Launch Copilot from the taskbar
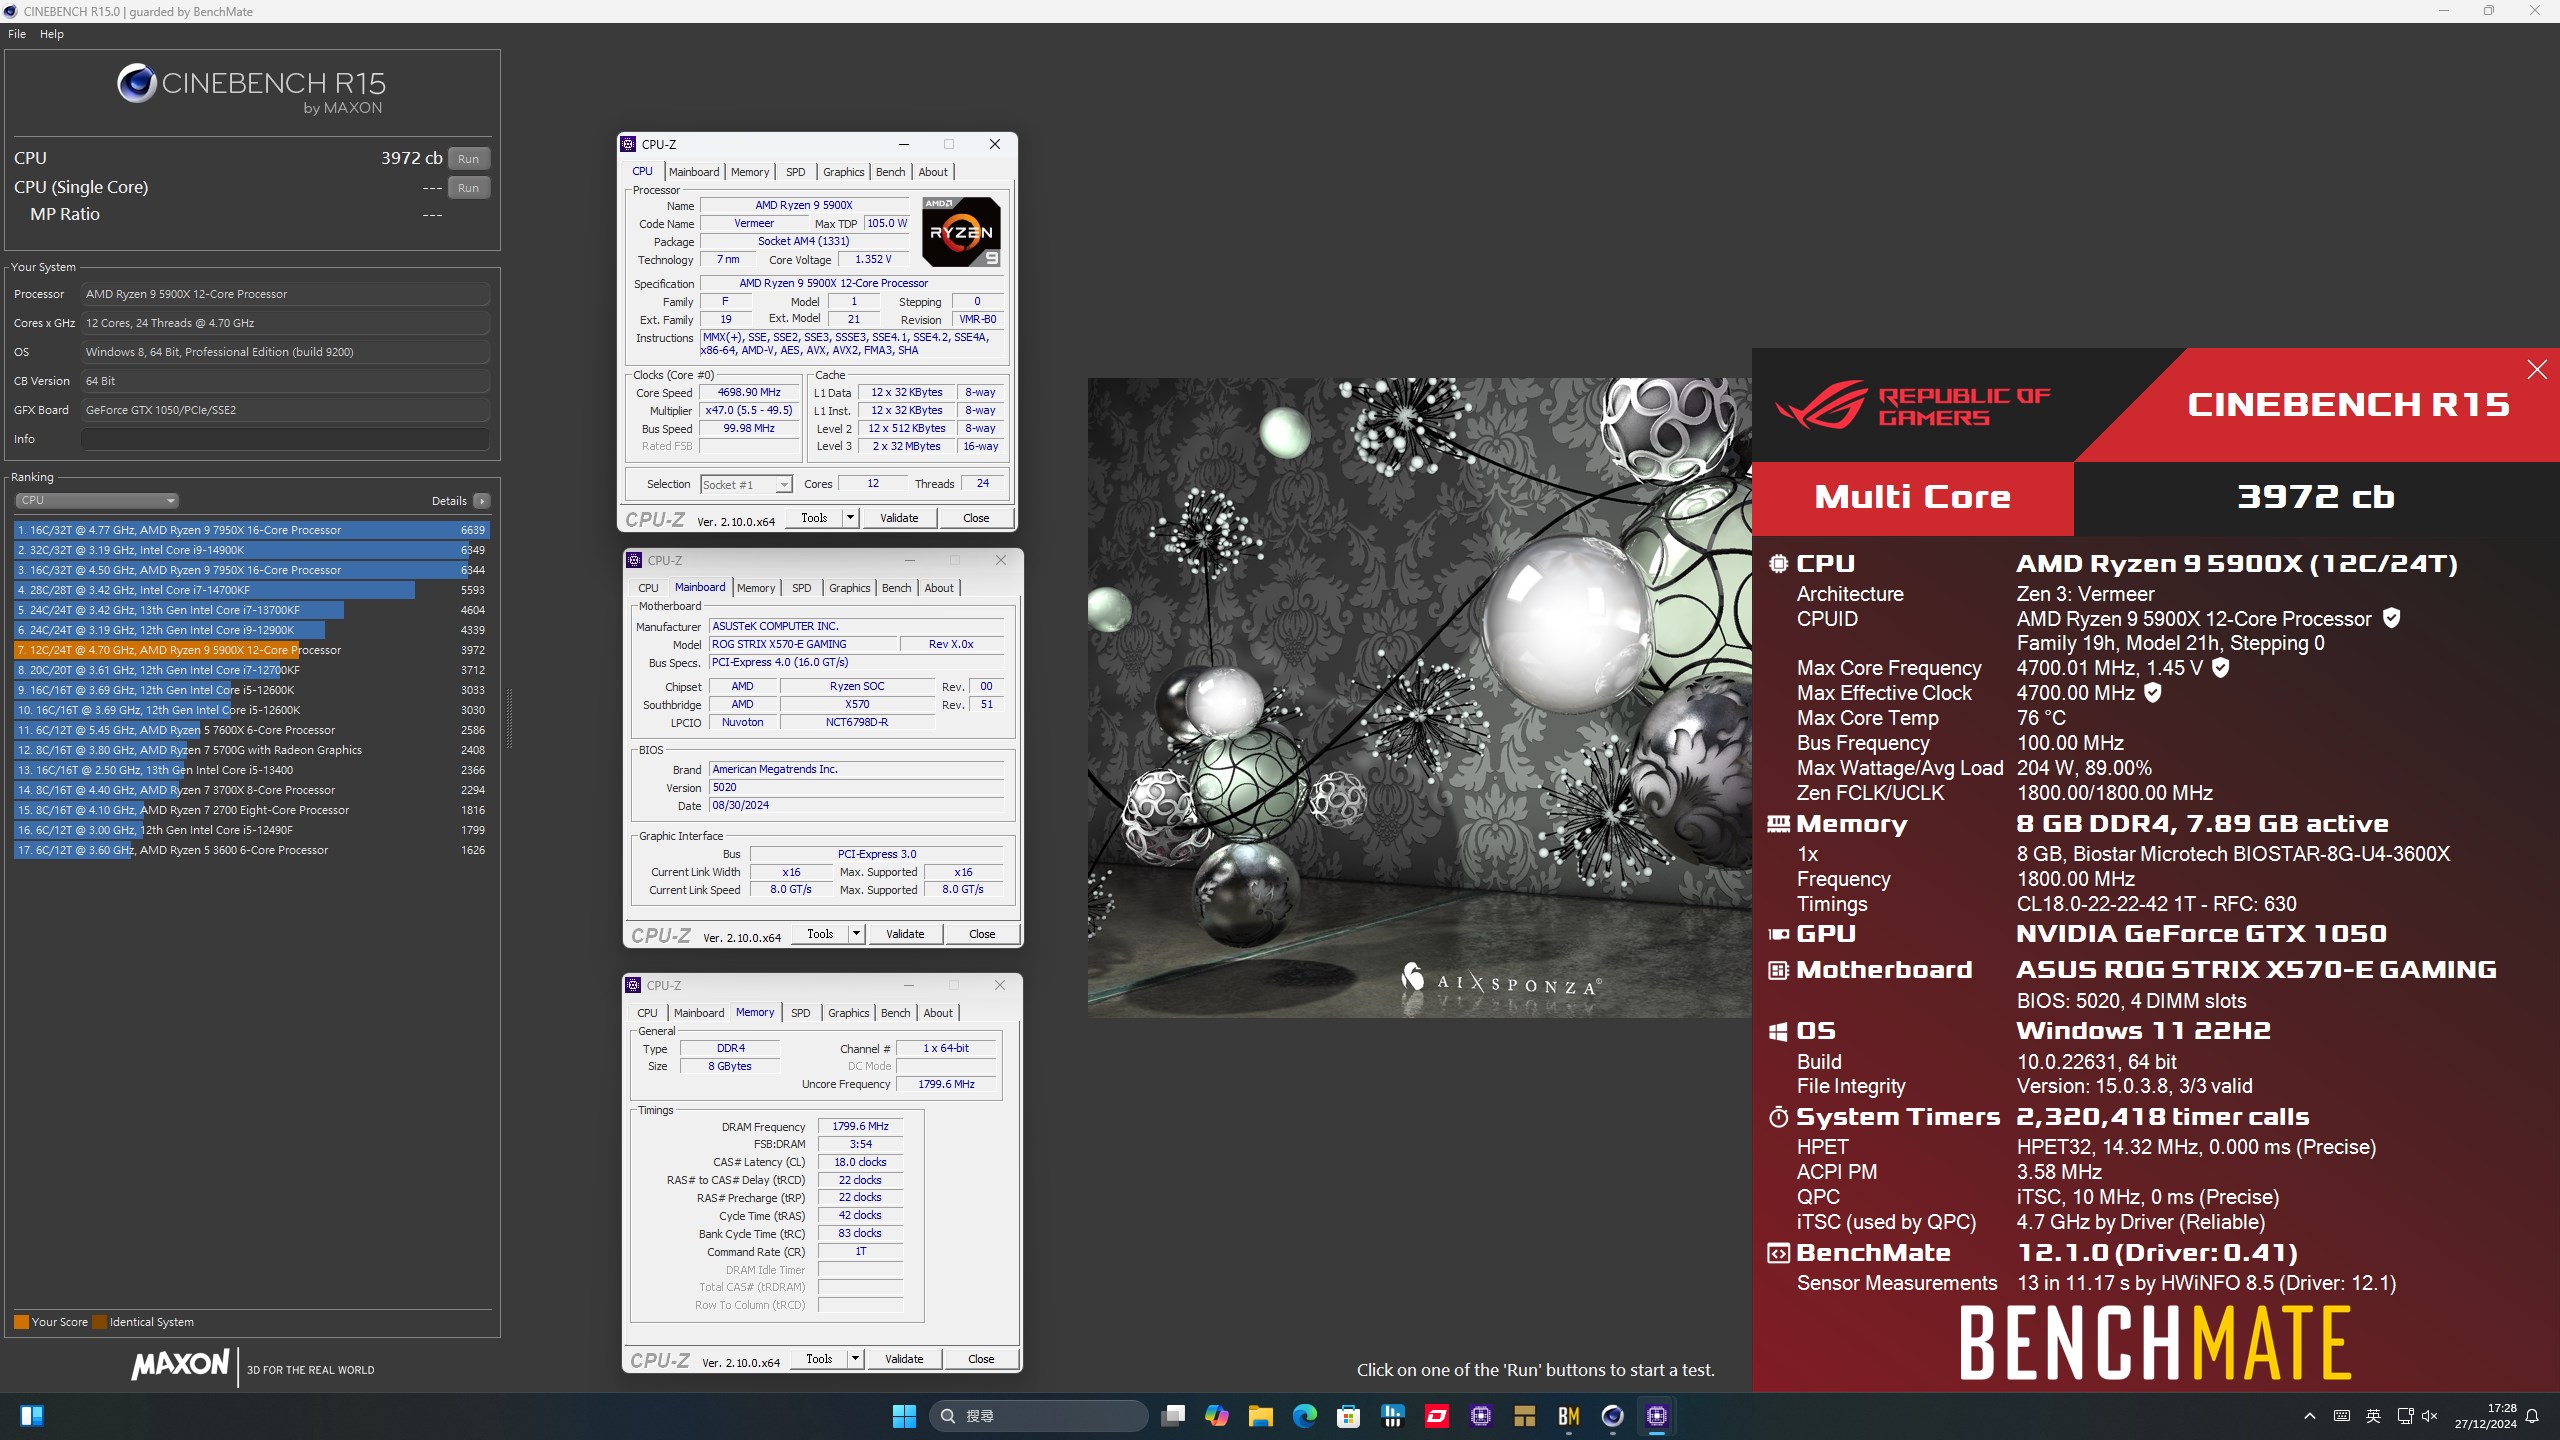 [x=1217, y=1415]
